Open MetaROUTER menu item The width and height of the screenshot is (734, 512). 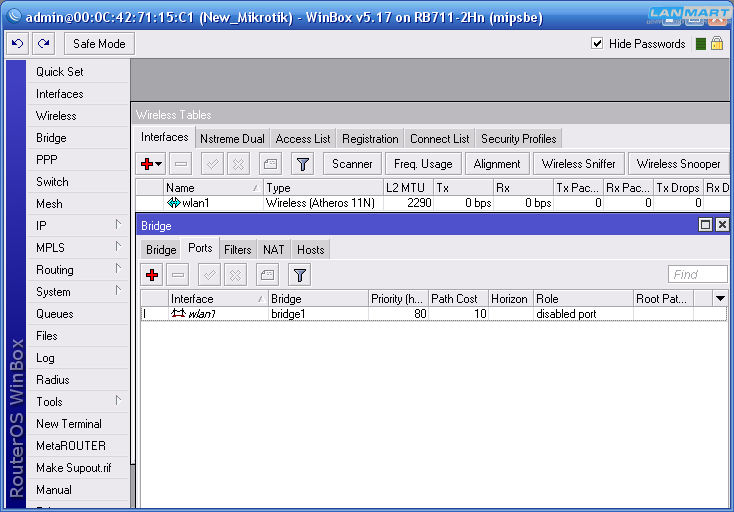click(78, 446)
